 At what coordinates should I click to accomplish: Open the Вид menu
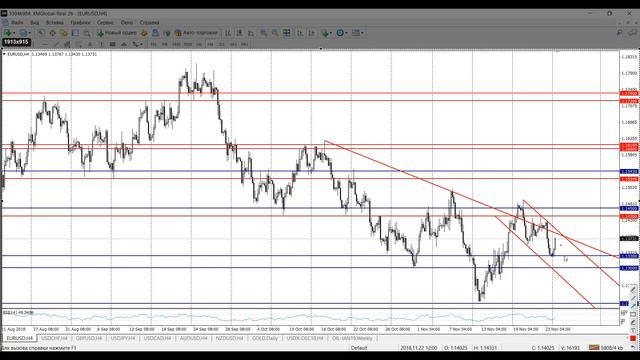click(35, 22)
